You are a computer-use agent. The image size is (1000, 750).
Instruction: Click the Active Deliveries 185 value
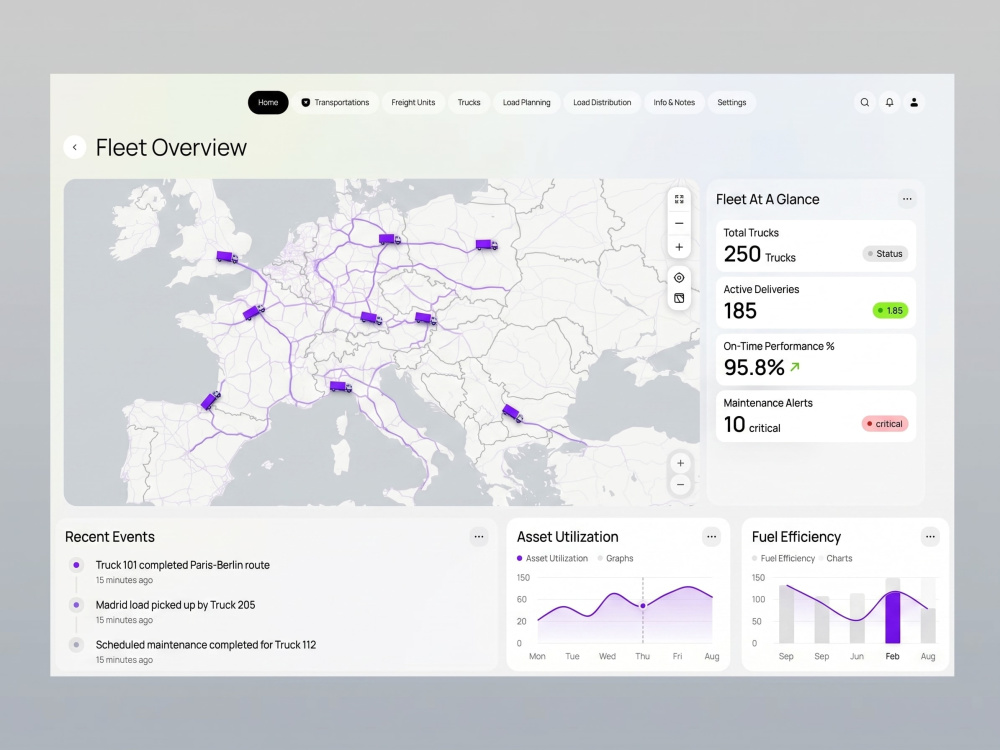coord(740,311)
